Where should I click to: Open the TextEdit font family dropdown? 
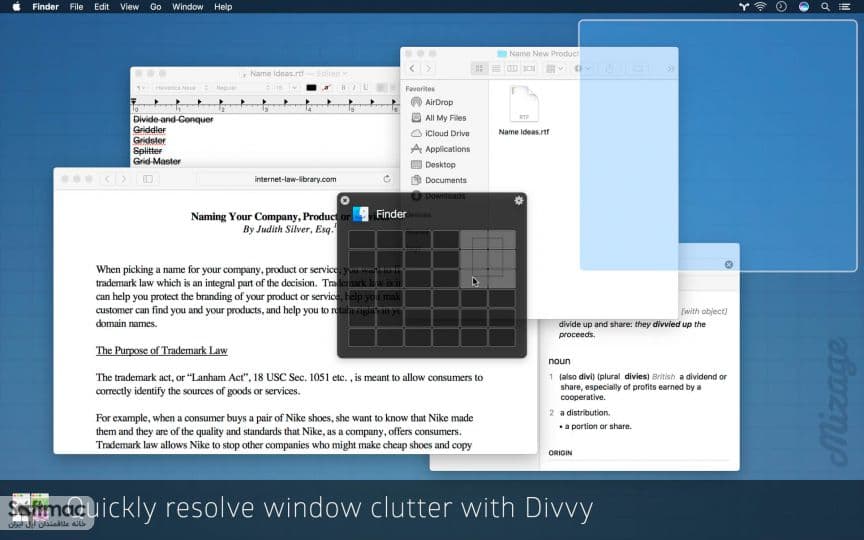(x=180, y=88)
